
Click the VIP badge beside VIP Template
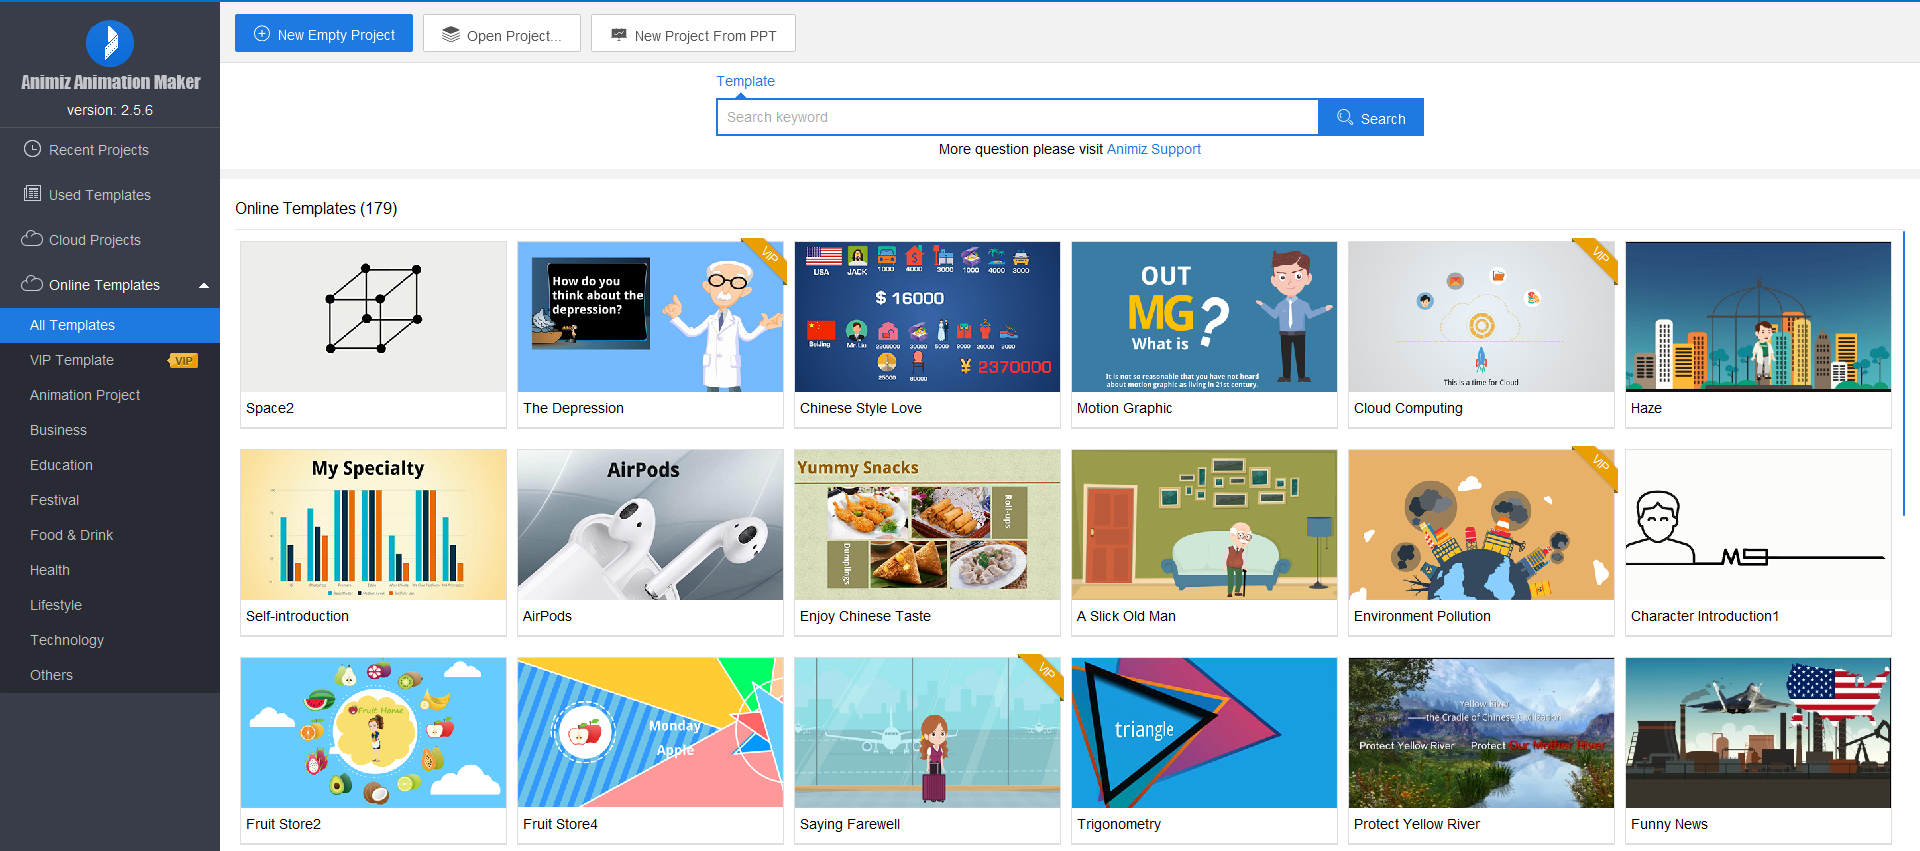183,360
